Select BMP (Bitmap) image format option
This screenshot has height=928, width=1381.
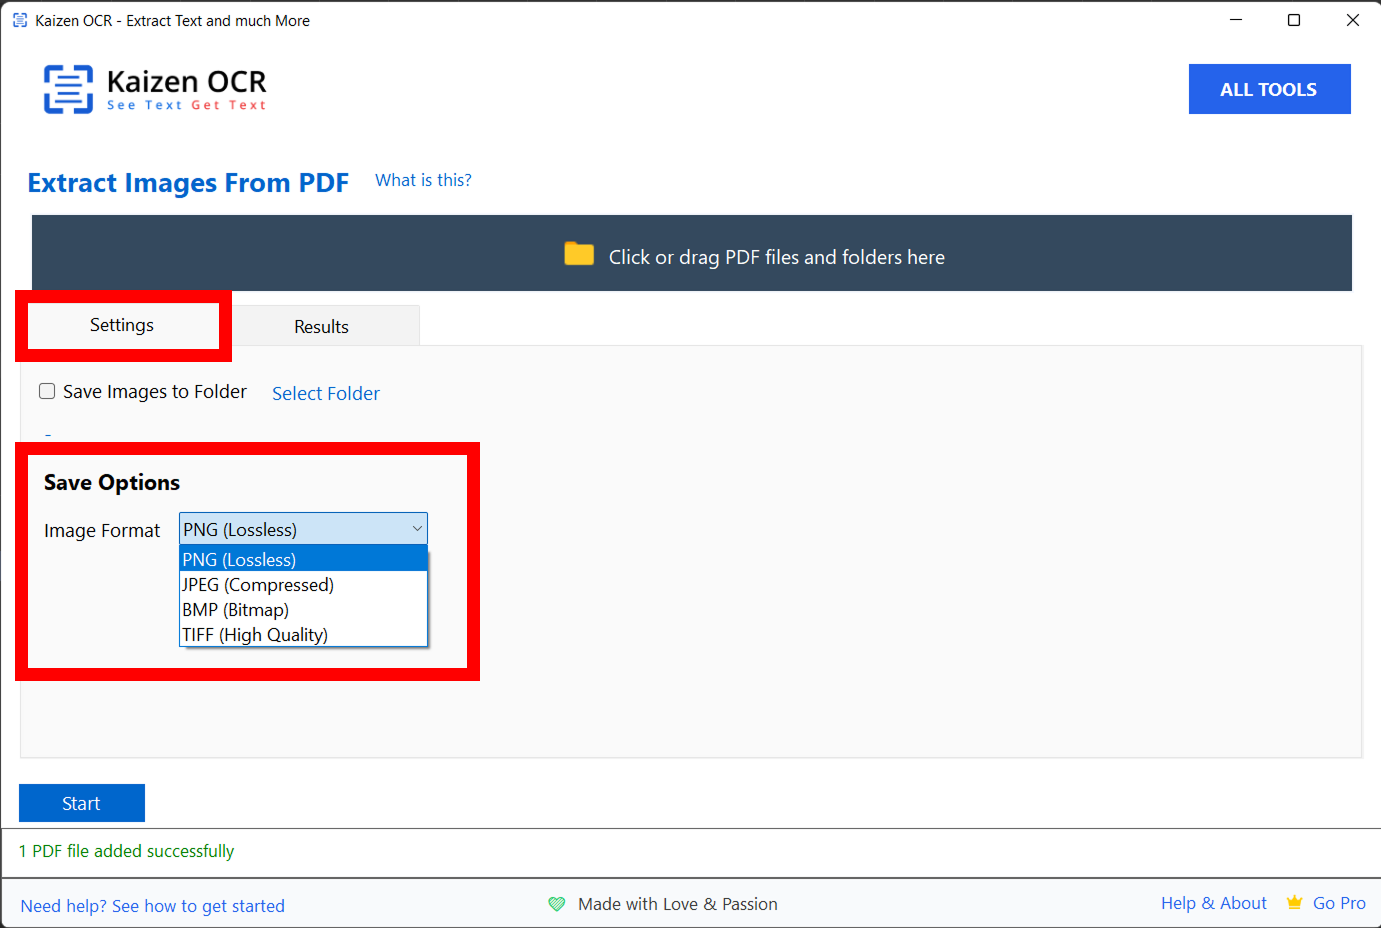(x=236, y=610)
